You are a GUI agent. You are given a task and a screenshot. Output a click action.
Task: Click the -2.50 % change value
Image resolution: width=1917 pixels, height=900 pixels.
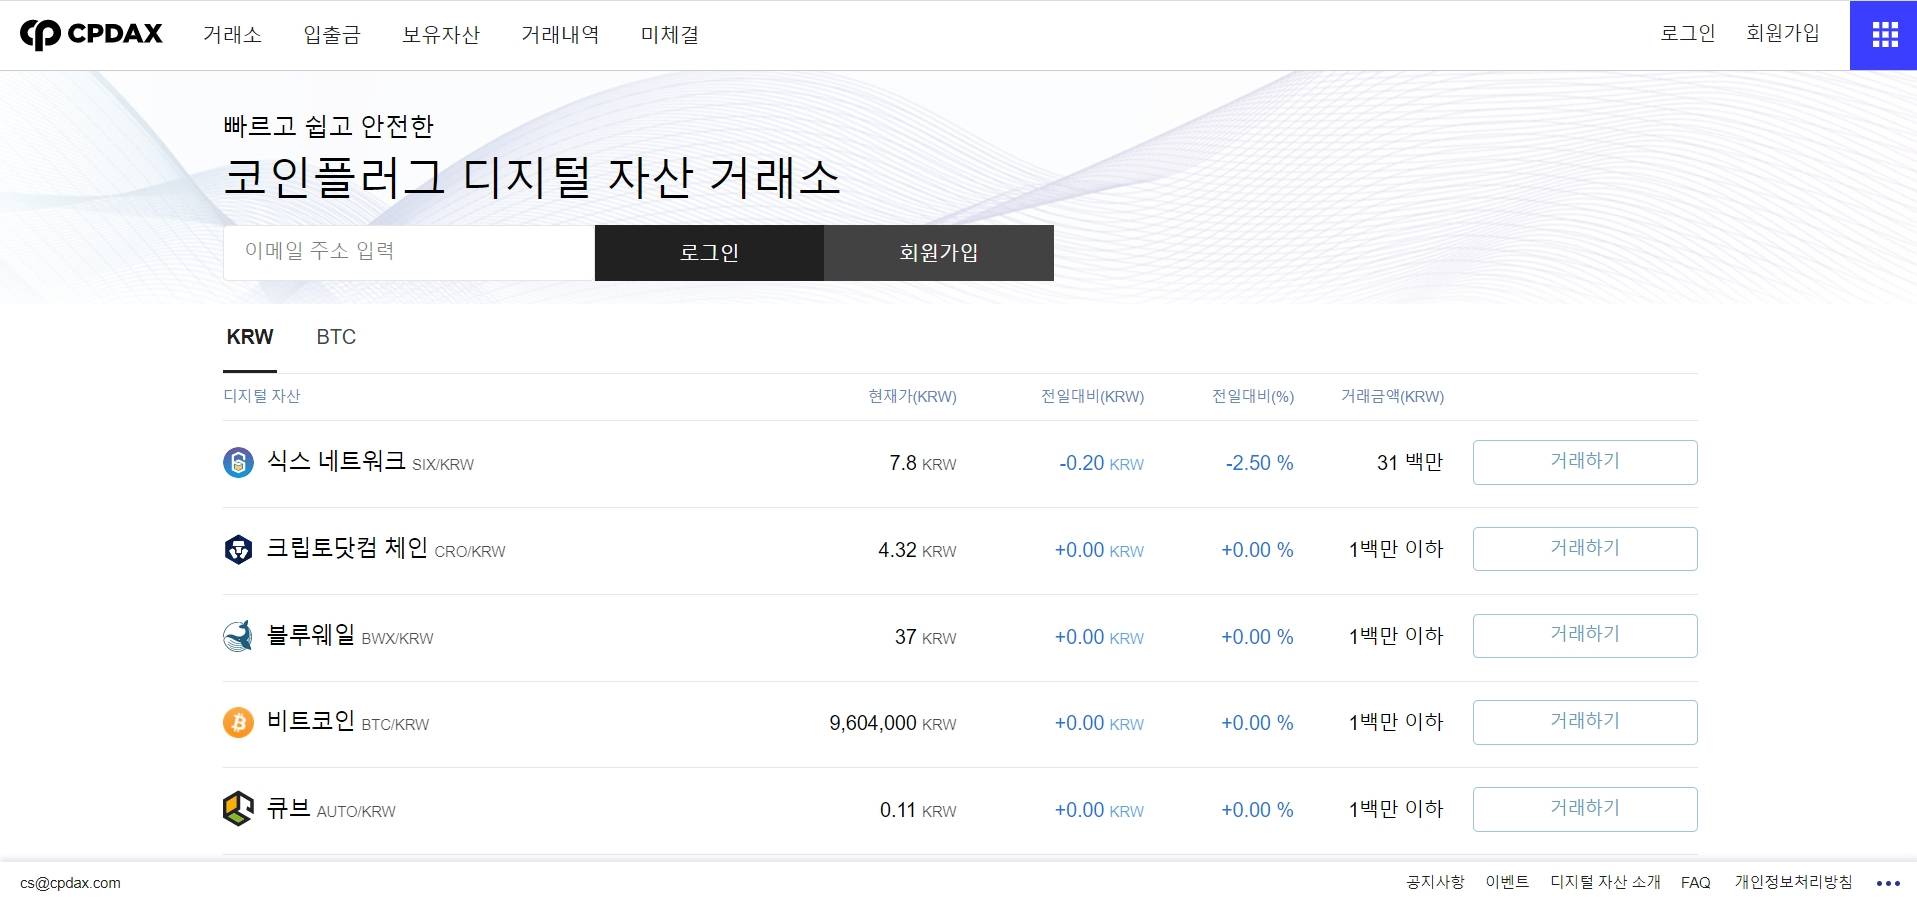(x=1259, y=463)
